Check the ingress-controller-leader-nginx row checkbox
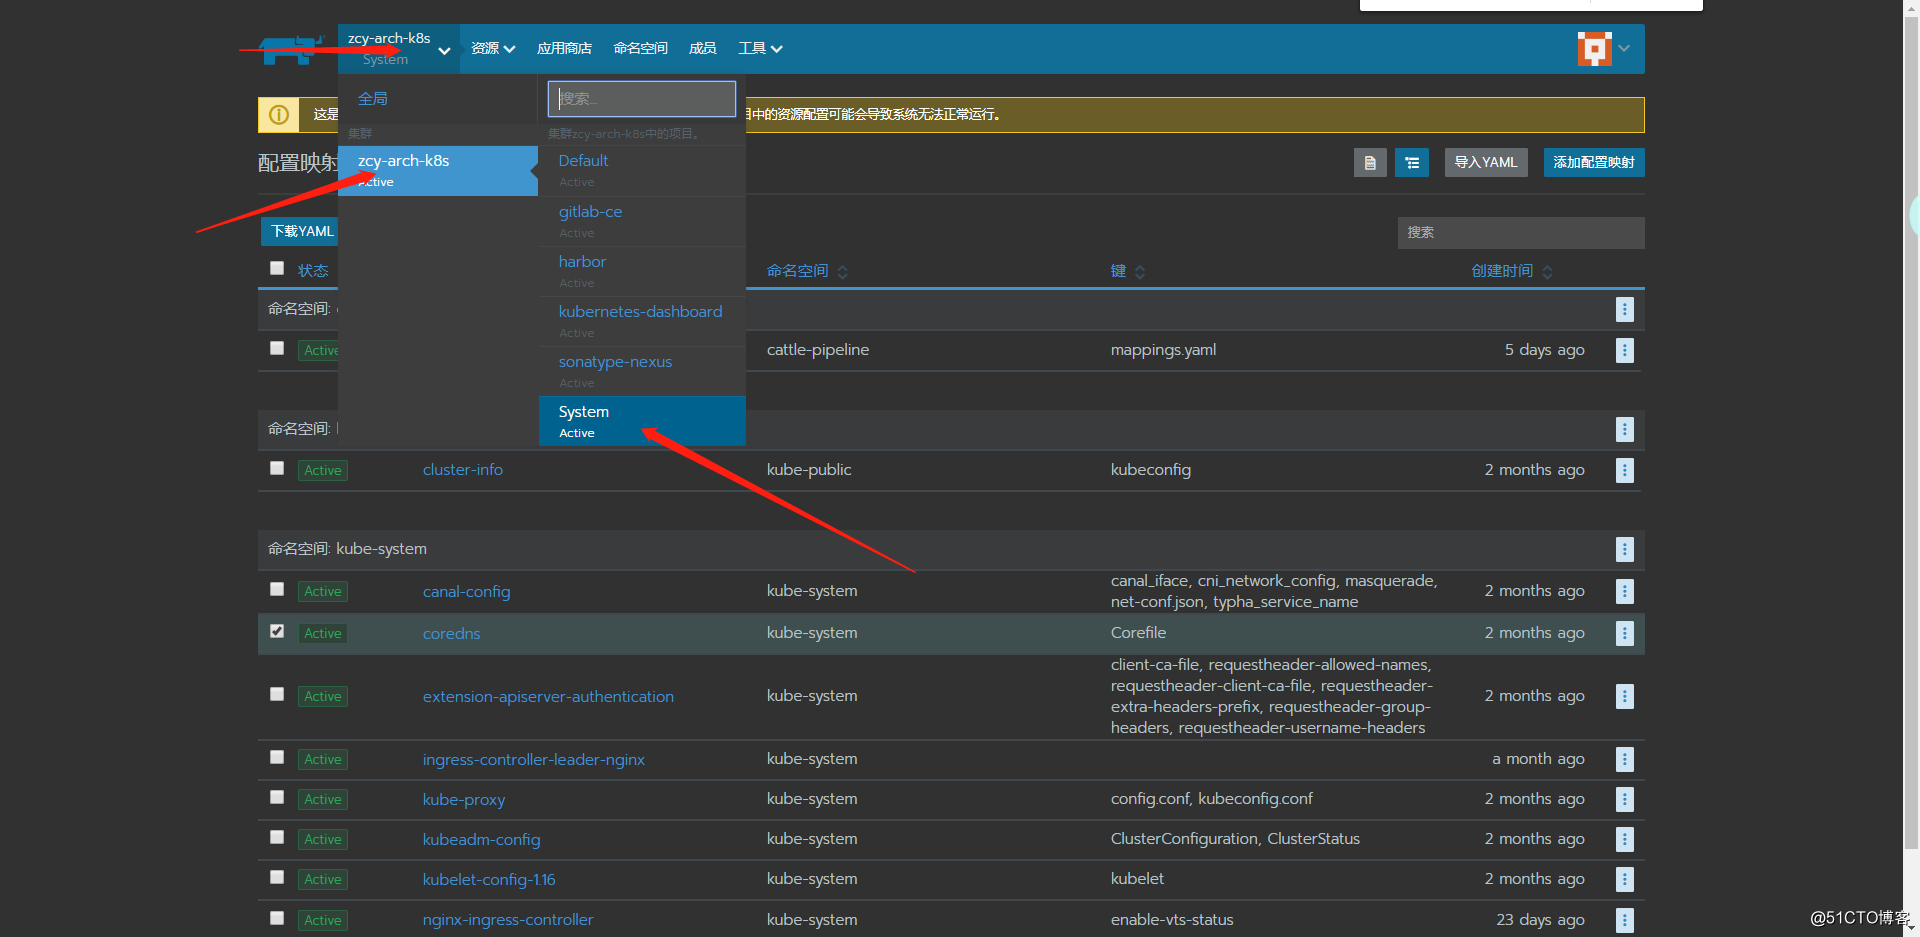 click(x=277, y=757)
